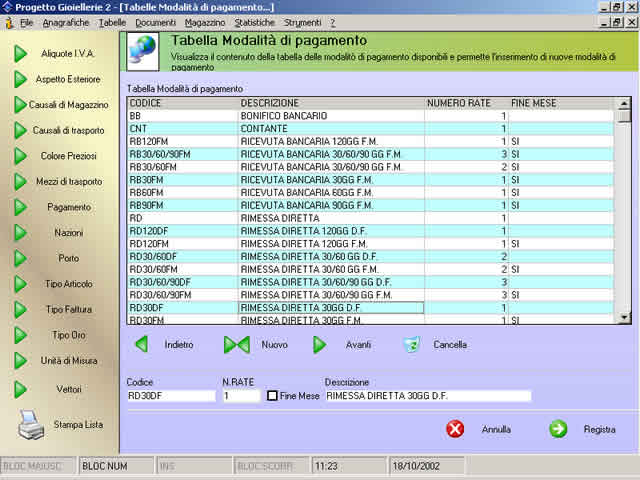Click the table scrollbar thumb
Screen dimensions: 640x480
pyautogui.click(x=623, y=116)
